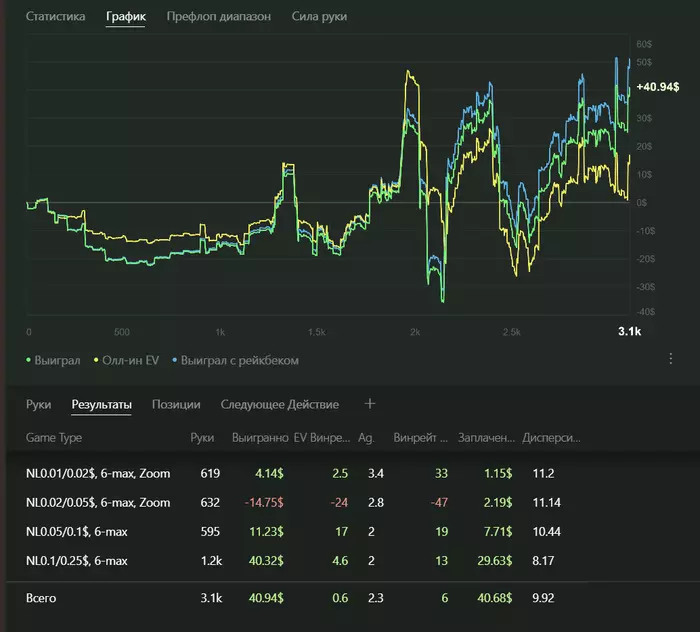
Task: Select the NL0.01/0.02$ 6-max Zoom row
Action: tap(98, 472)
